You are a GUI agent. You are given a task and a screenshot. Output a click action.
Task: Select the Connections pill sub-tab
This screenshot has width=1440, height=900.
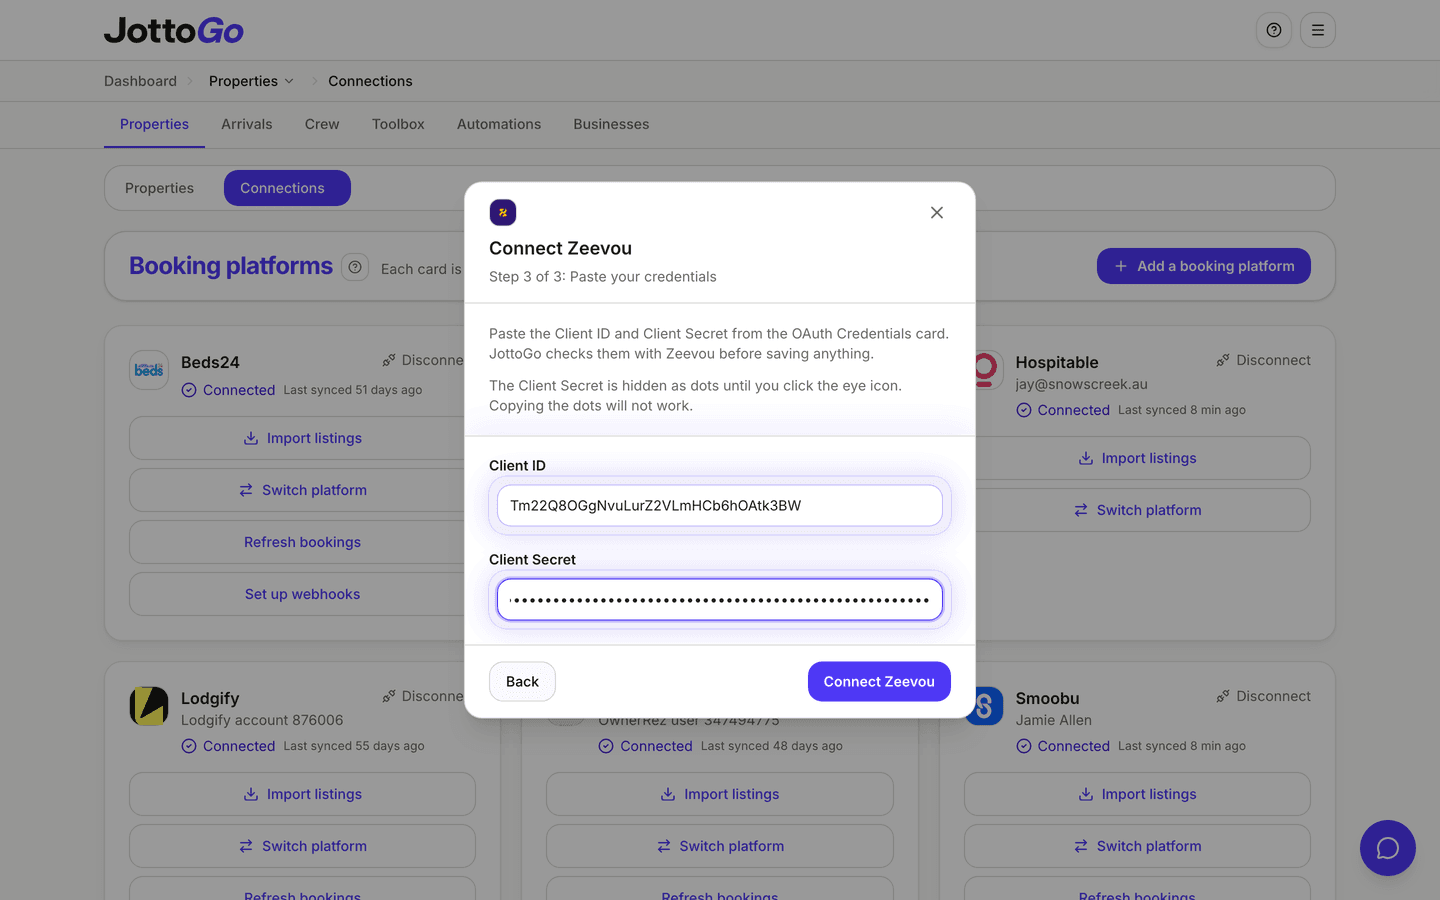(x=287, y=188)
